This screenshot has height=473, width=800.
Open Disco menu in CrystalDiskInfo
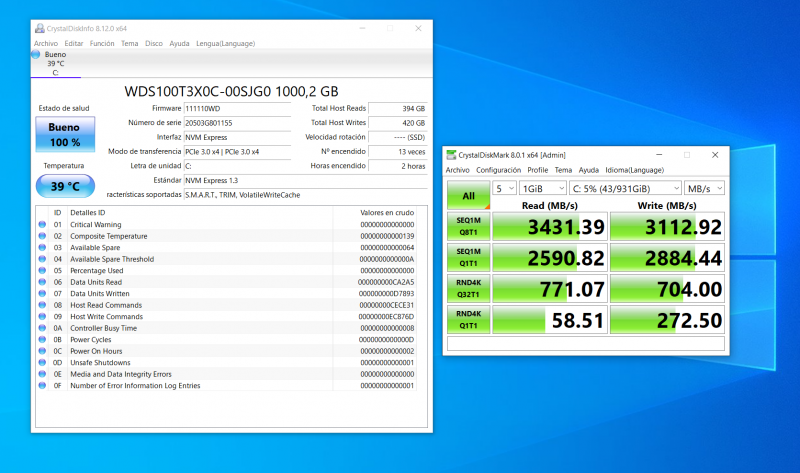click(154, 43)
